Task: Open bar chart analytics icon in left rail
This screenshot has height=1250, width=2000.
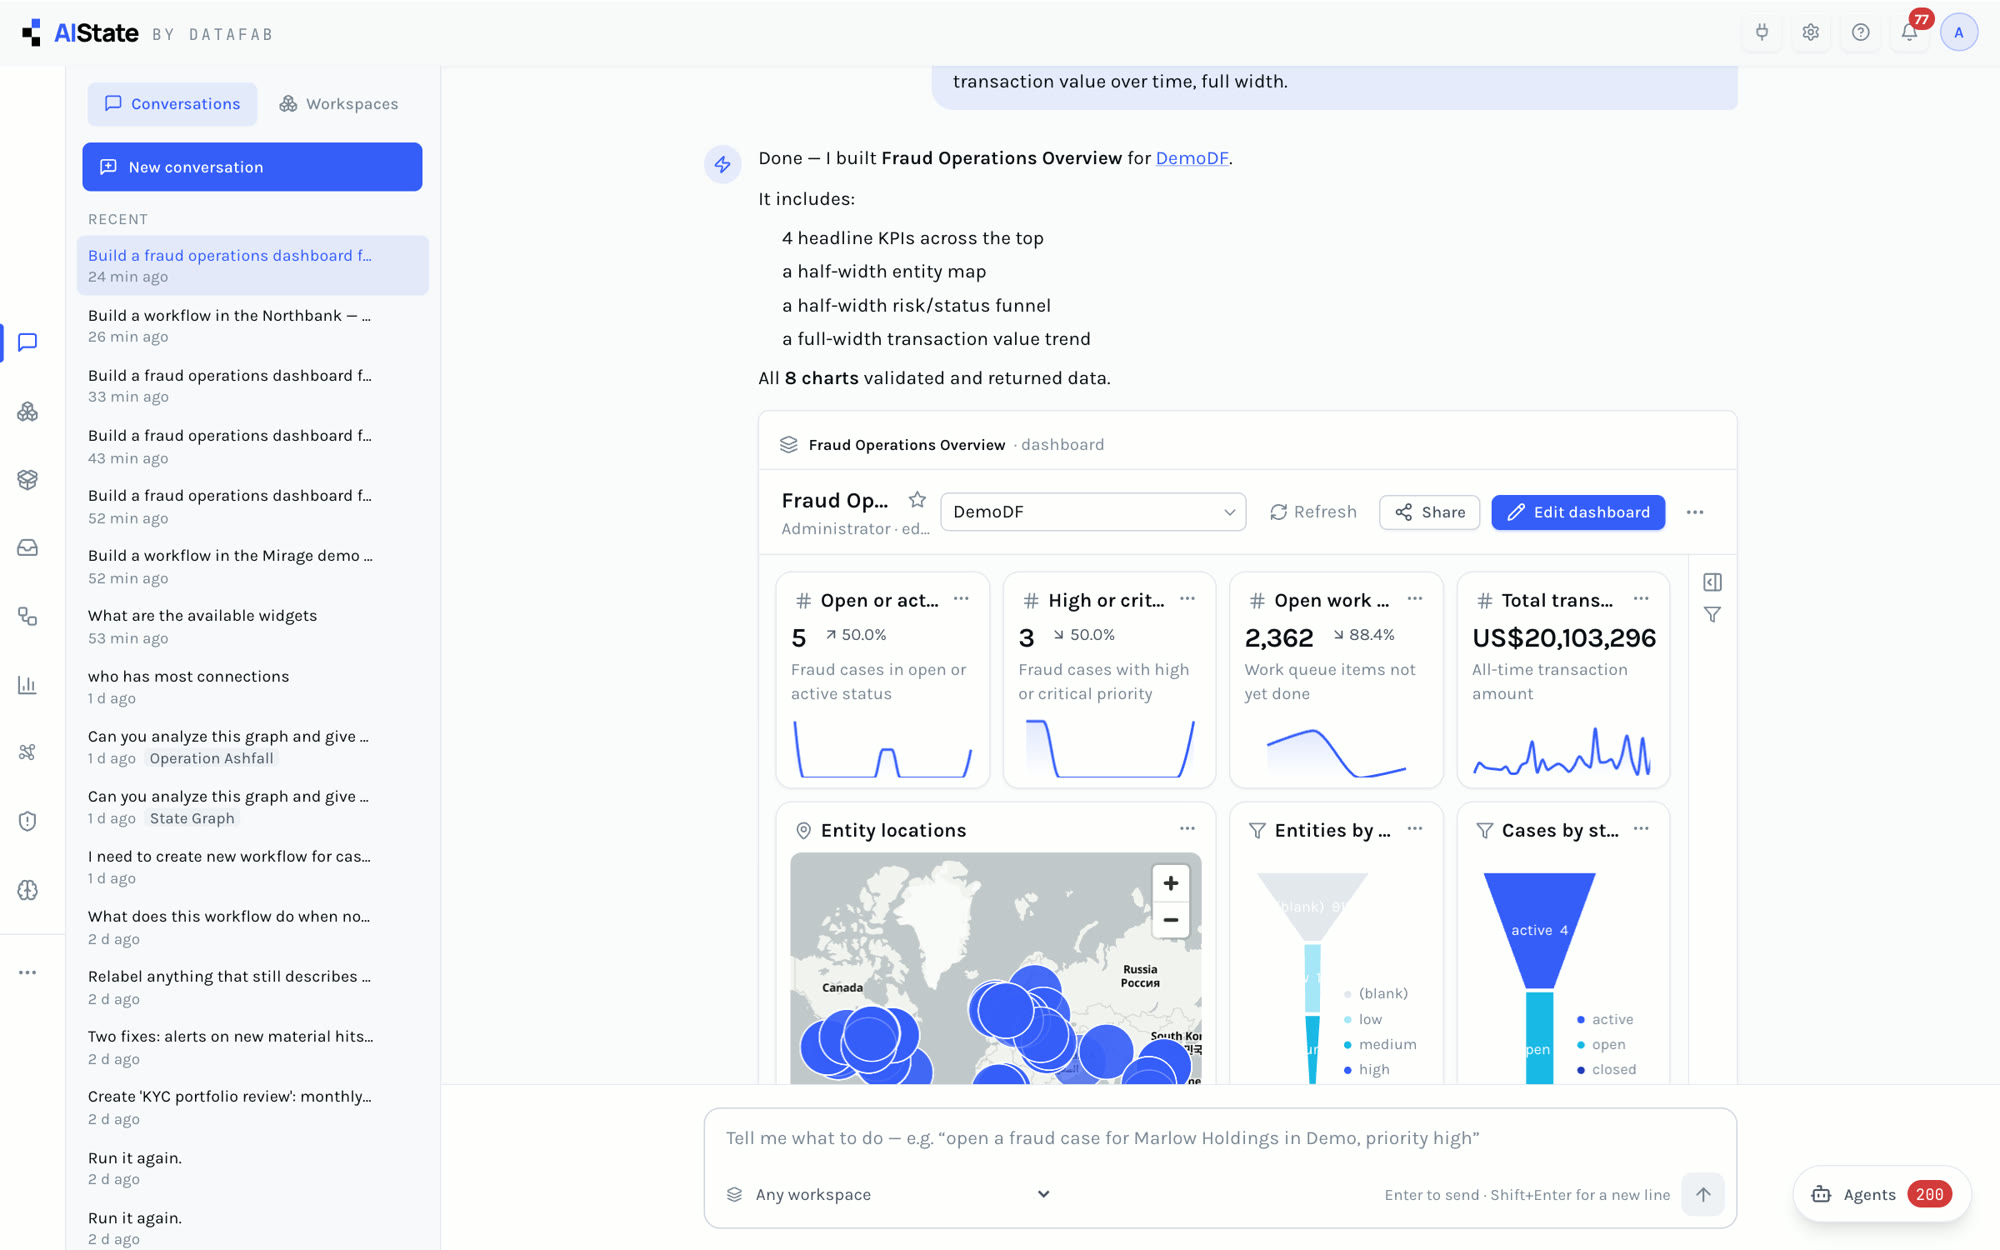Action: [28, 685]
